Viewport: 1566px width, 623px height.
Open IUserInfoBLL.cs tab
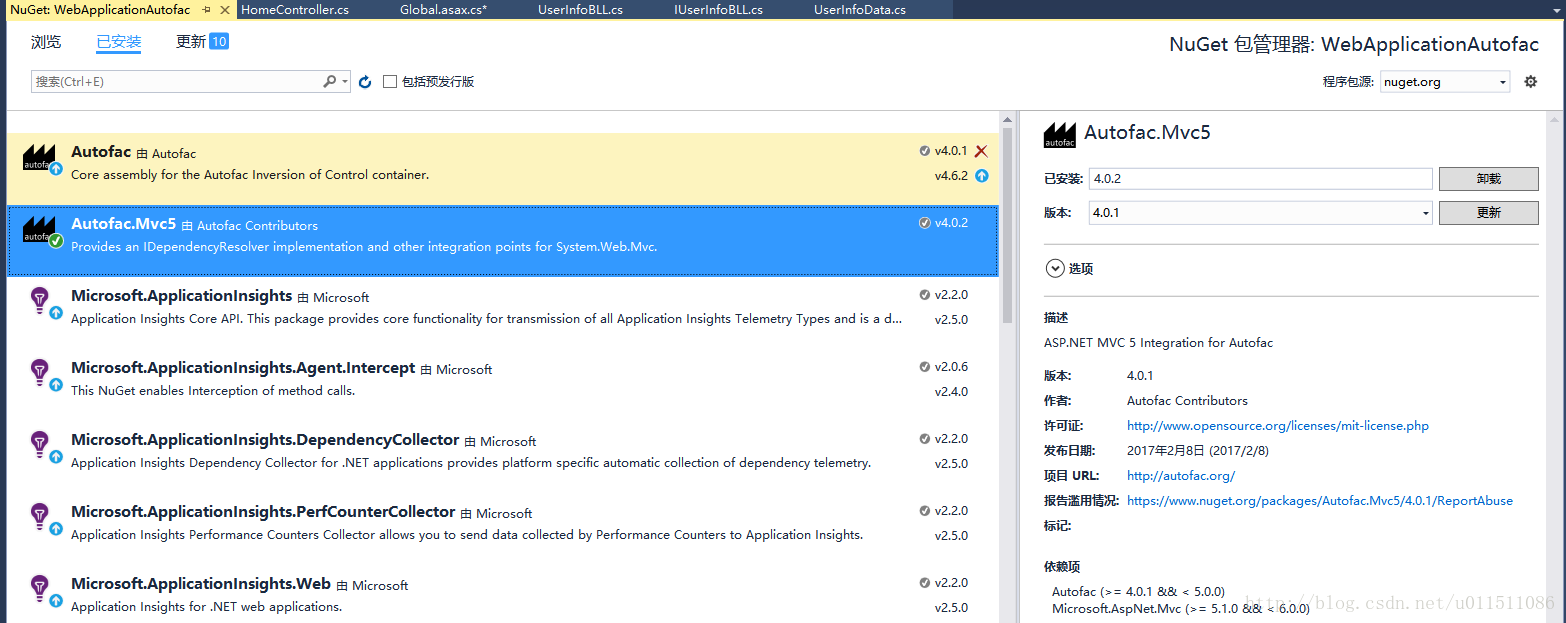click(x=718, y=9)
